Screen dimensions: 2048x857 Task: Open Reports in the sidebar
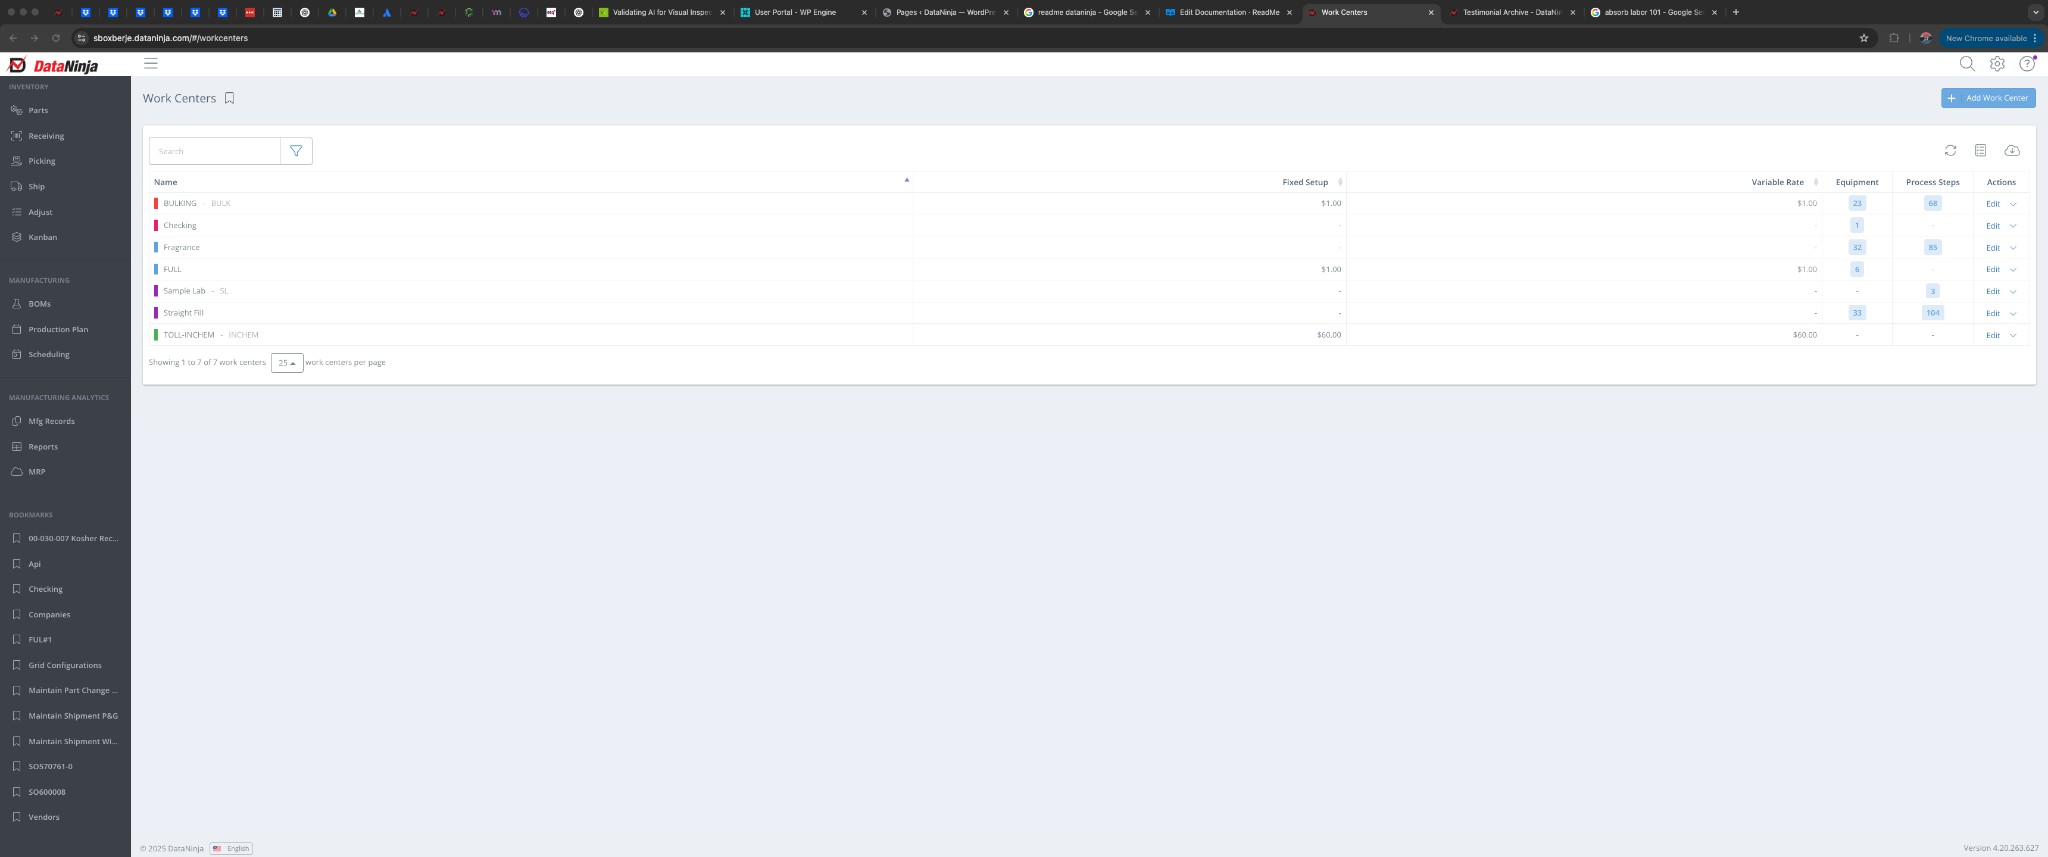tap(43, 447)
